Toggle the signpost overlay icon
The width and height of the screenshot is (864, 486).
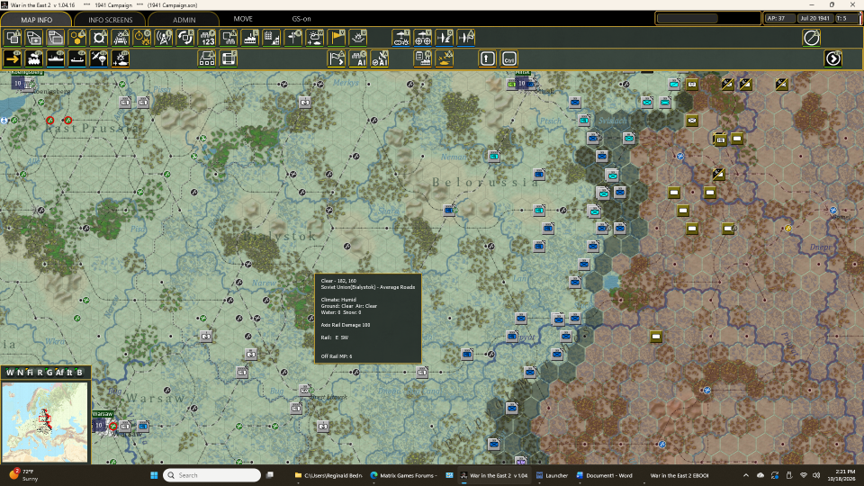click(294, 38)
